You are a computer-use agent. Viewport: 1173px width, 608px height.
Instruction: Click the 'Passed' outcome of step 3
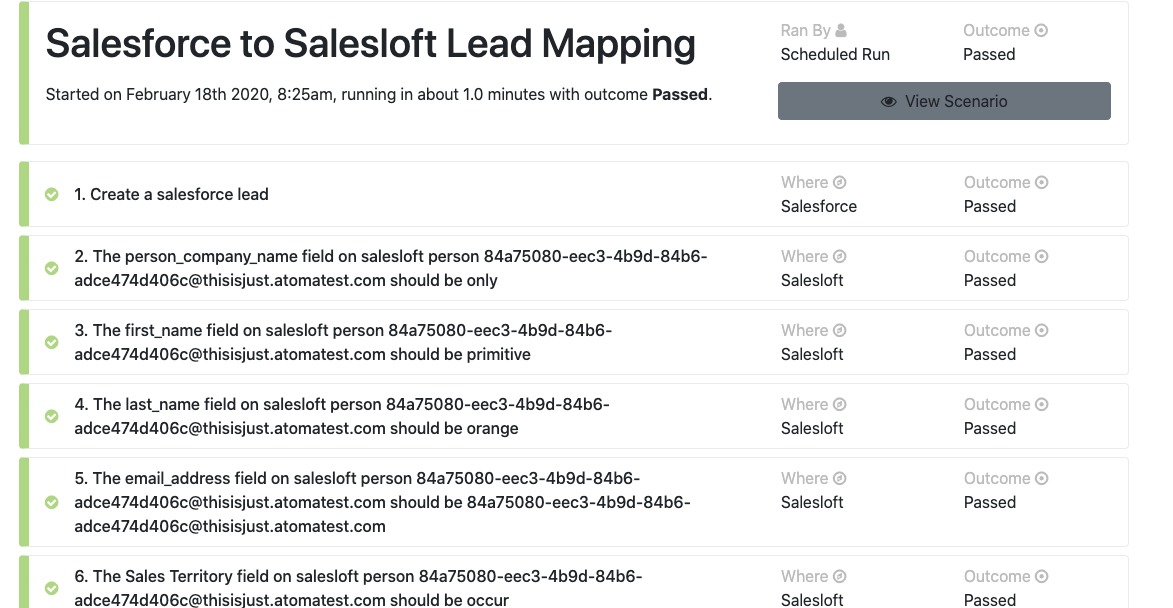[x=990, y=354]
